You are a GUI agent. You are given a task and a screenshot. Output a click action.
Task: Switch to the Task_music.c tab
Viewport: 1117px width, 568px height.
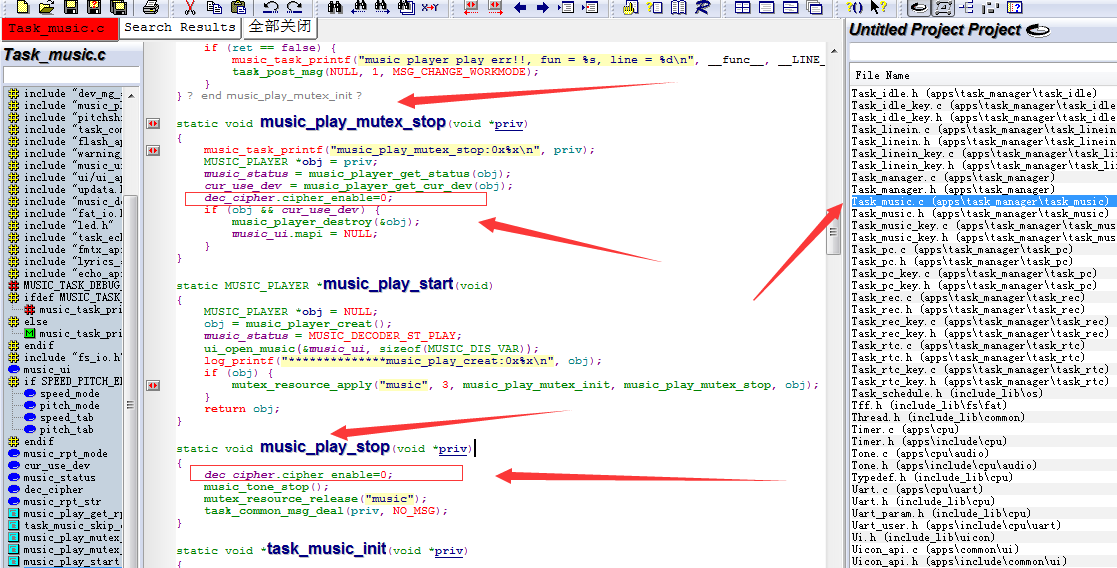tap(59, 29)
